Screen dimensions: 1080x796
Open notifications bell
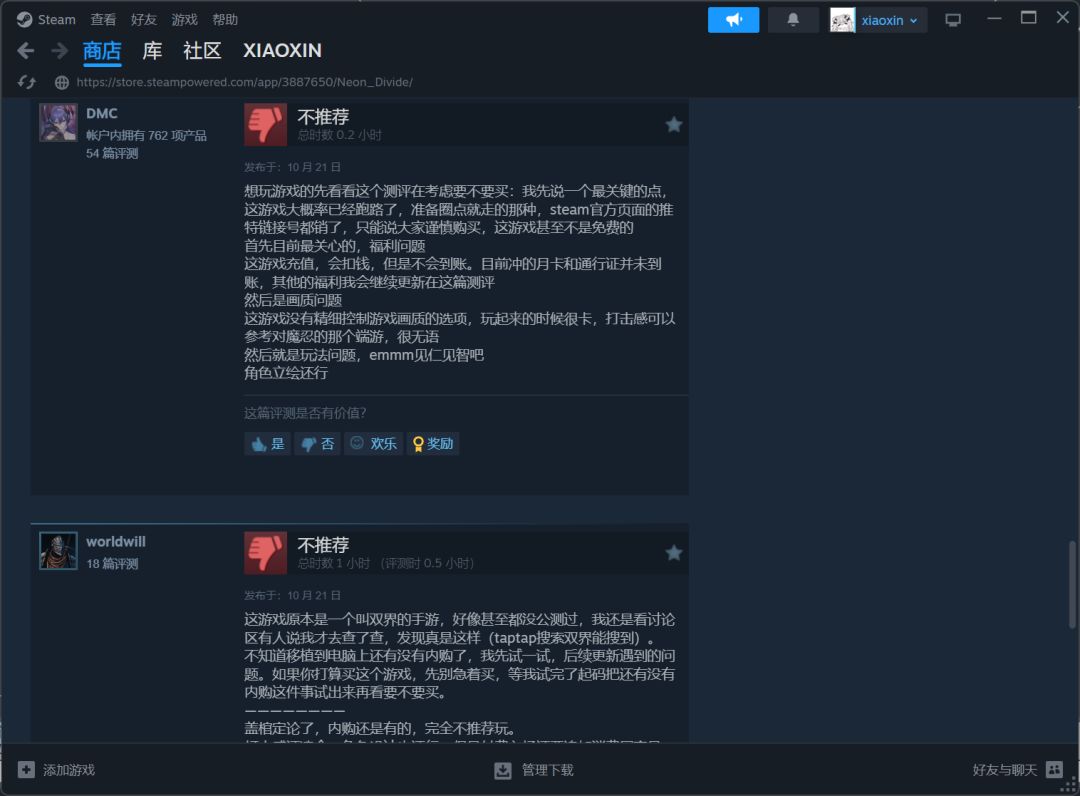pos(793,20)
